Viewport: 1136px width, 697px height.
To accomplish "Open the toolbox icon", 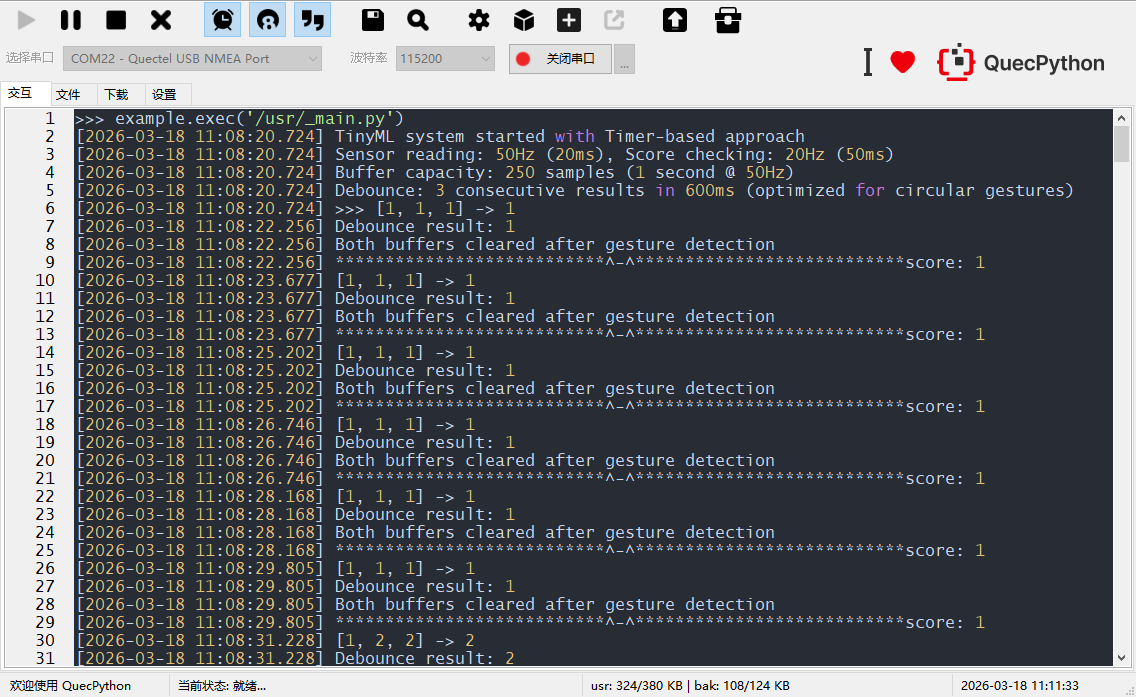I will click(x=728, y=20).
